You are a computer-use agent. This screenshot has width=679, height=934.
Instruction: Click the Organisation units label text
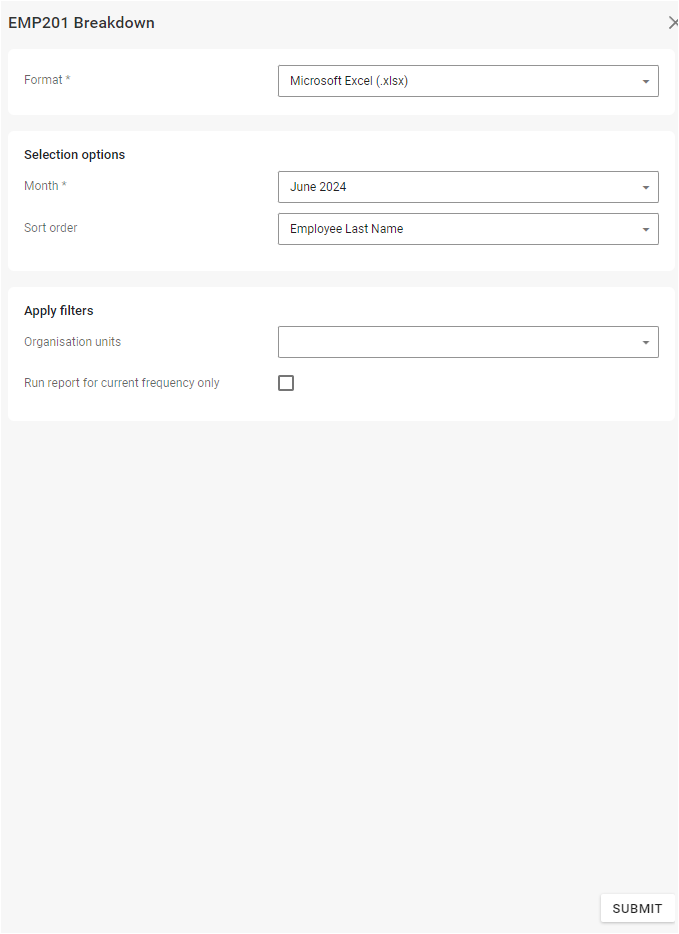pos(73,342)
